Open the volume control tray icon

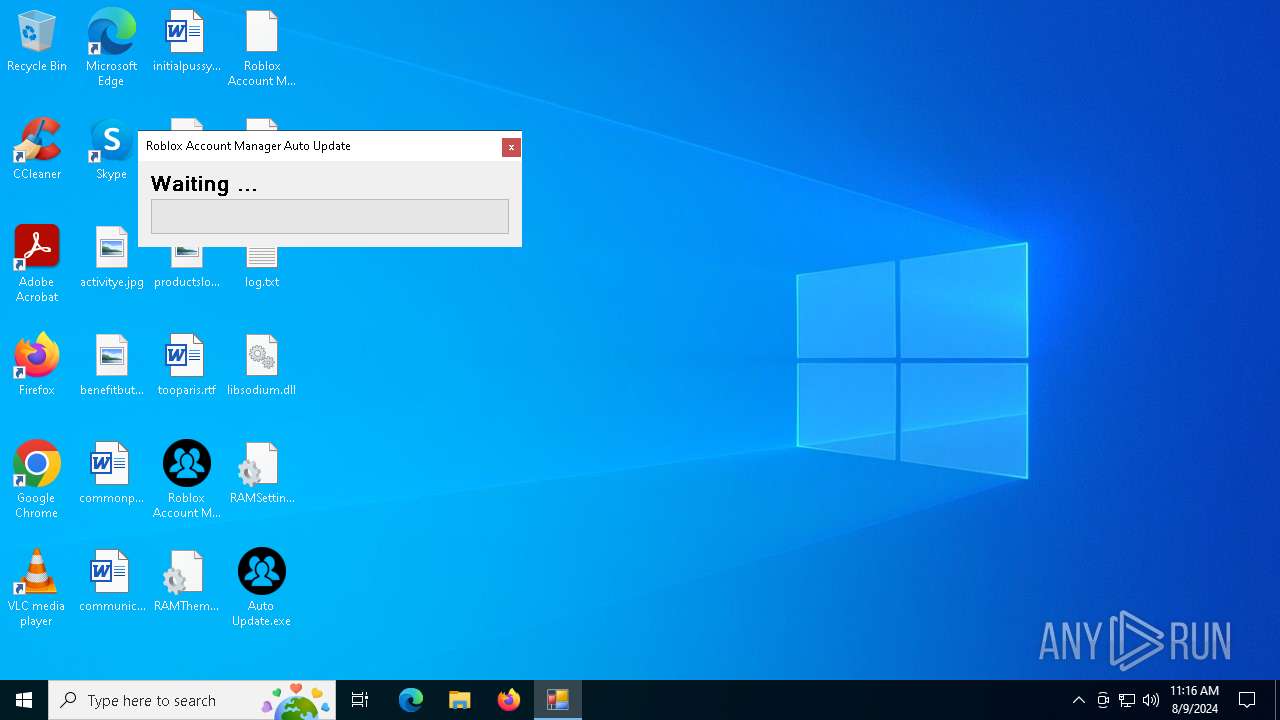pyautogui.click(x=1151, y=700)
